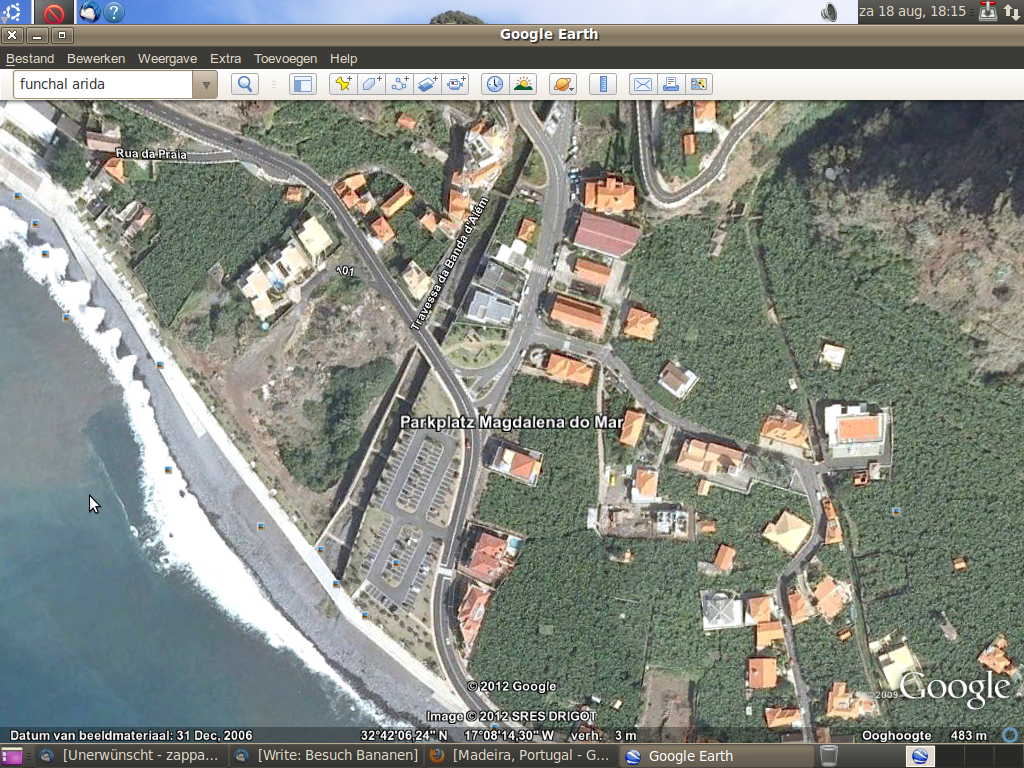Add a placemark with the pushpin icon
The height and width of the screenshot is (768, 1024).
coord(343,84)
